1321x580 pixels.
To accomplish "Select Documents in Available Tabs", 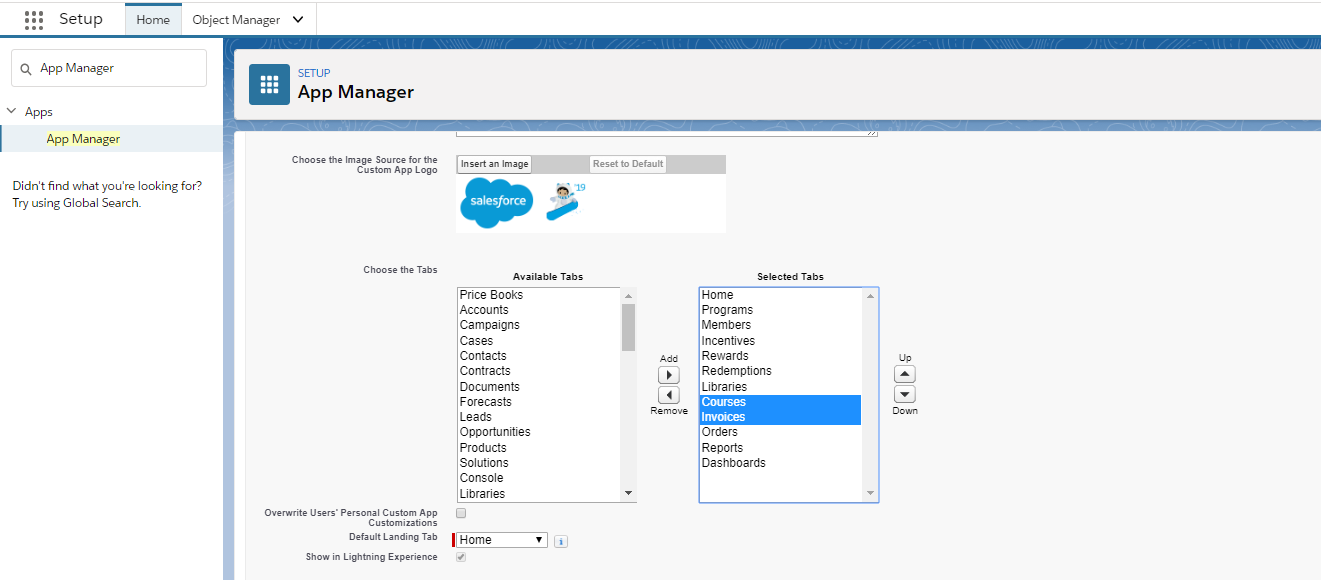I will click(539, 387).
